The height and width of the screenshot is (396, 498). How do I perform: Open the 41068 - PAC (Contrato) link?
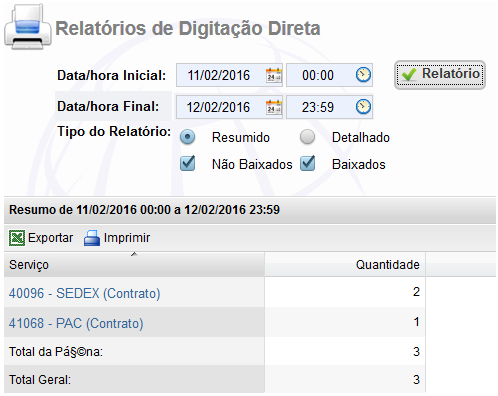[76, 323]
